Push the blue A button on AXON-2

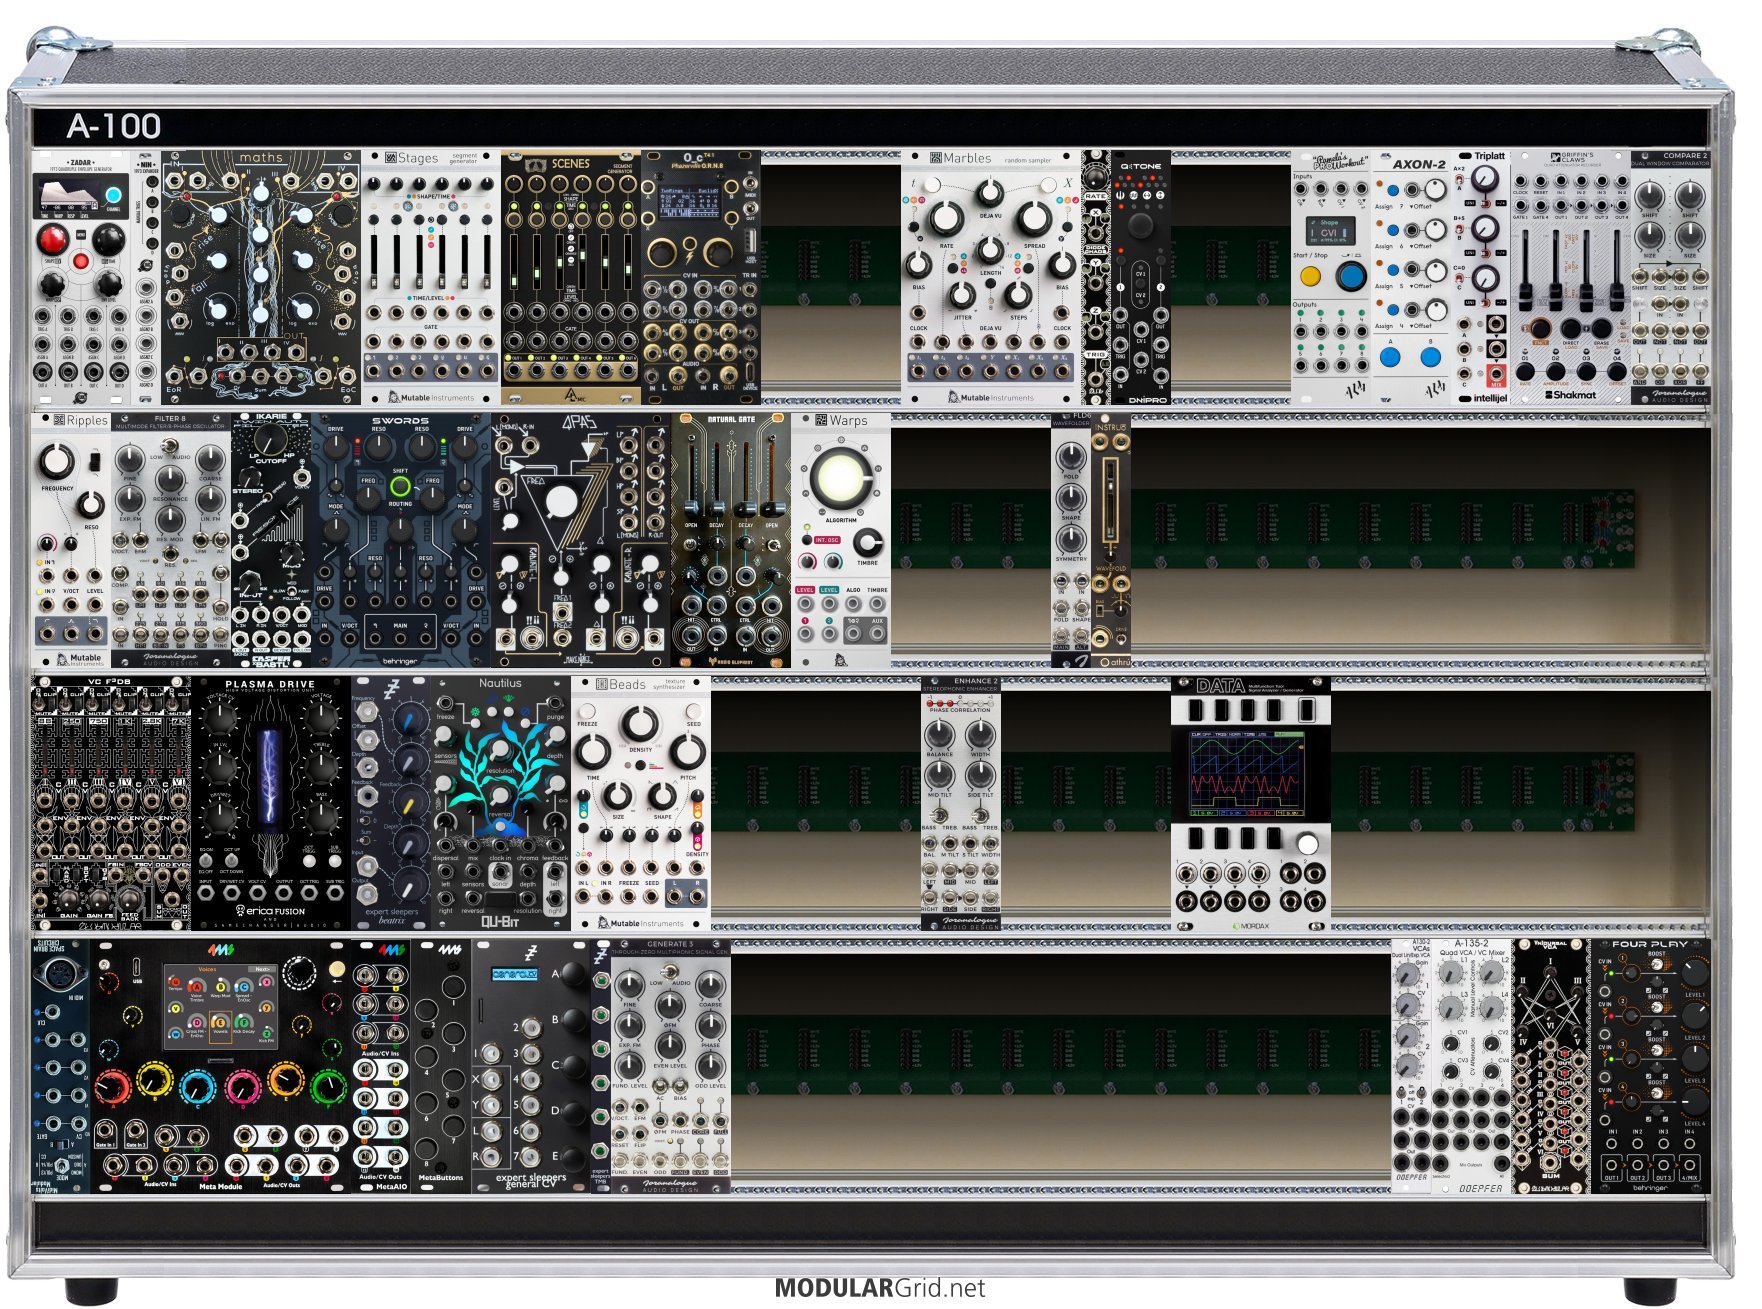point(1390,356)
